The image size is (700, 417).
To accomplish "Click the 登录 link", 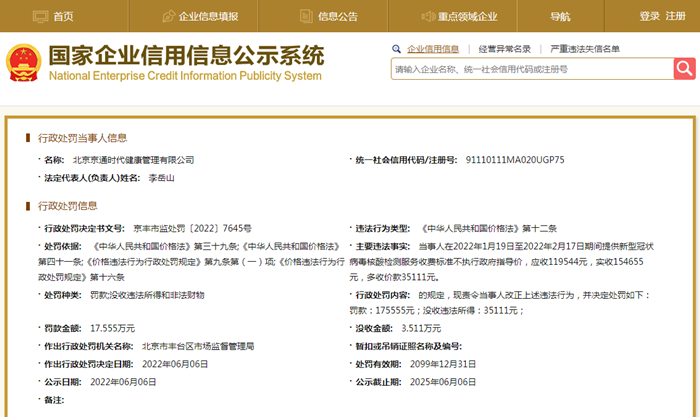I will coord(649,16).
